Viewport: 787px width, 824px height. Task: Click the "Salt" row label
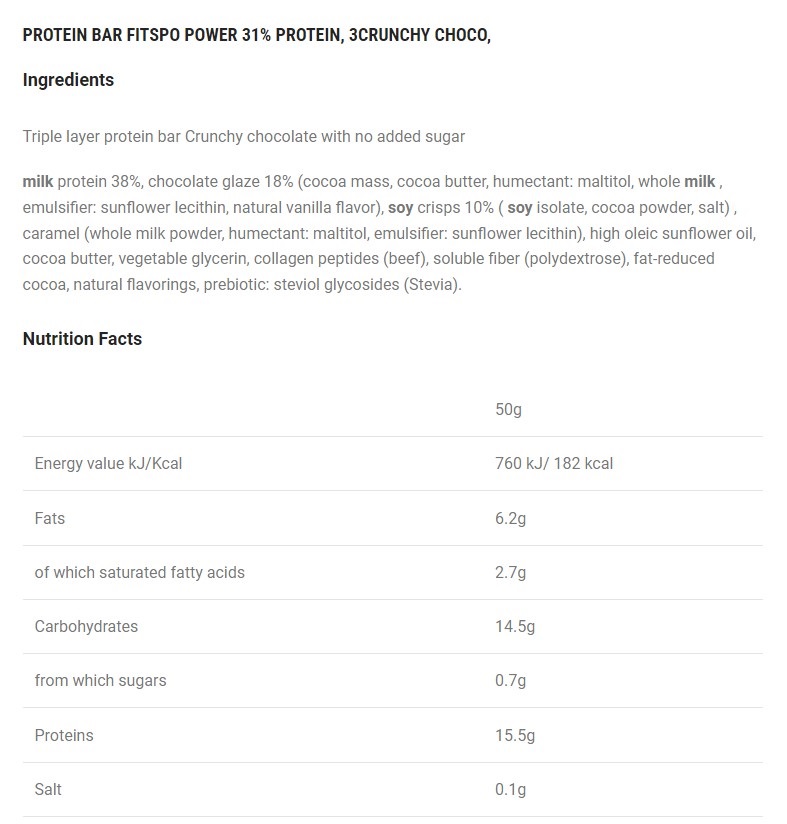coord(48,789)
